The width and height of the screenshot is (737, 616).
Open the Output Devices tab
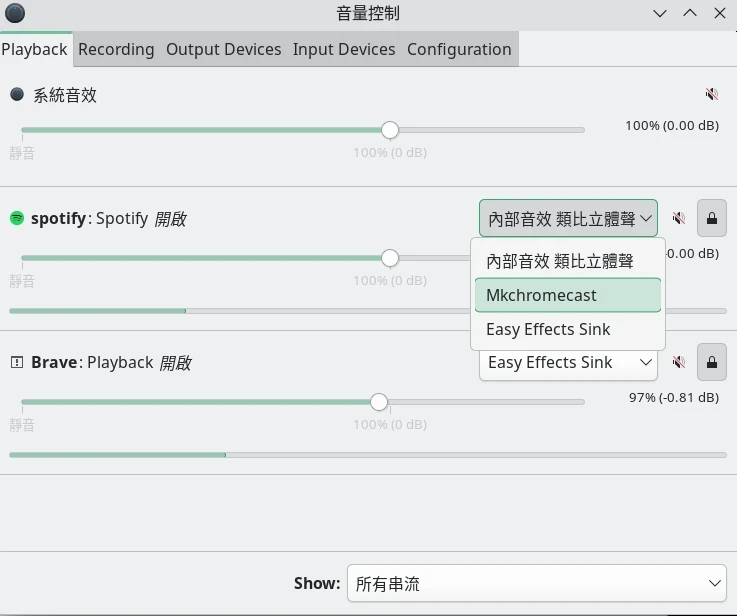coord(223,49)
